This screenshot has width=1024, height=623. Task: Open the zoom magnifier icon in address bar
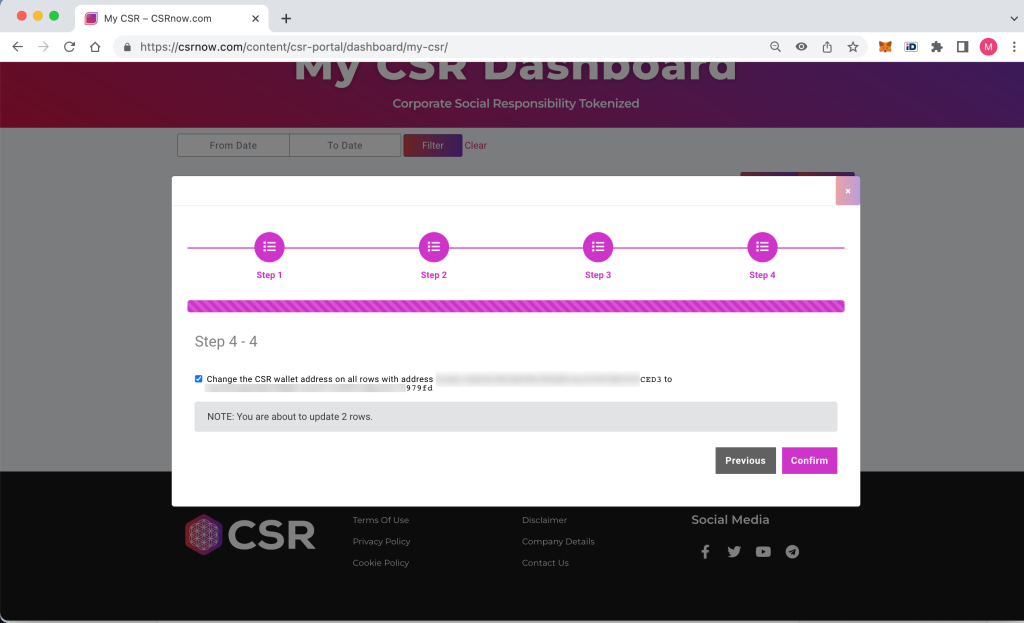point(775,47)
